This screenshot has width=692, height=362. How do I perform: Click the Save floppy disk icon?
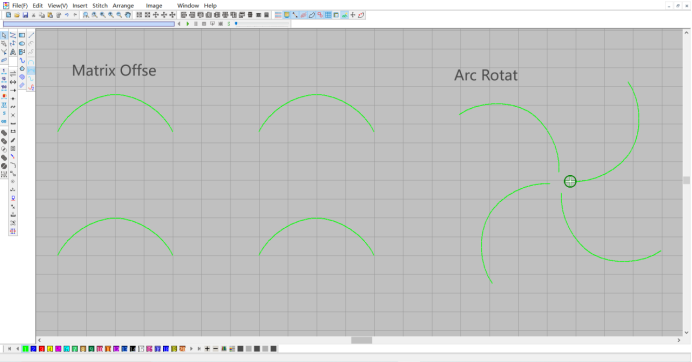[x=25, y=15]
